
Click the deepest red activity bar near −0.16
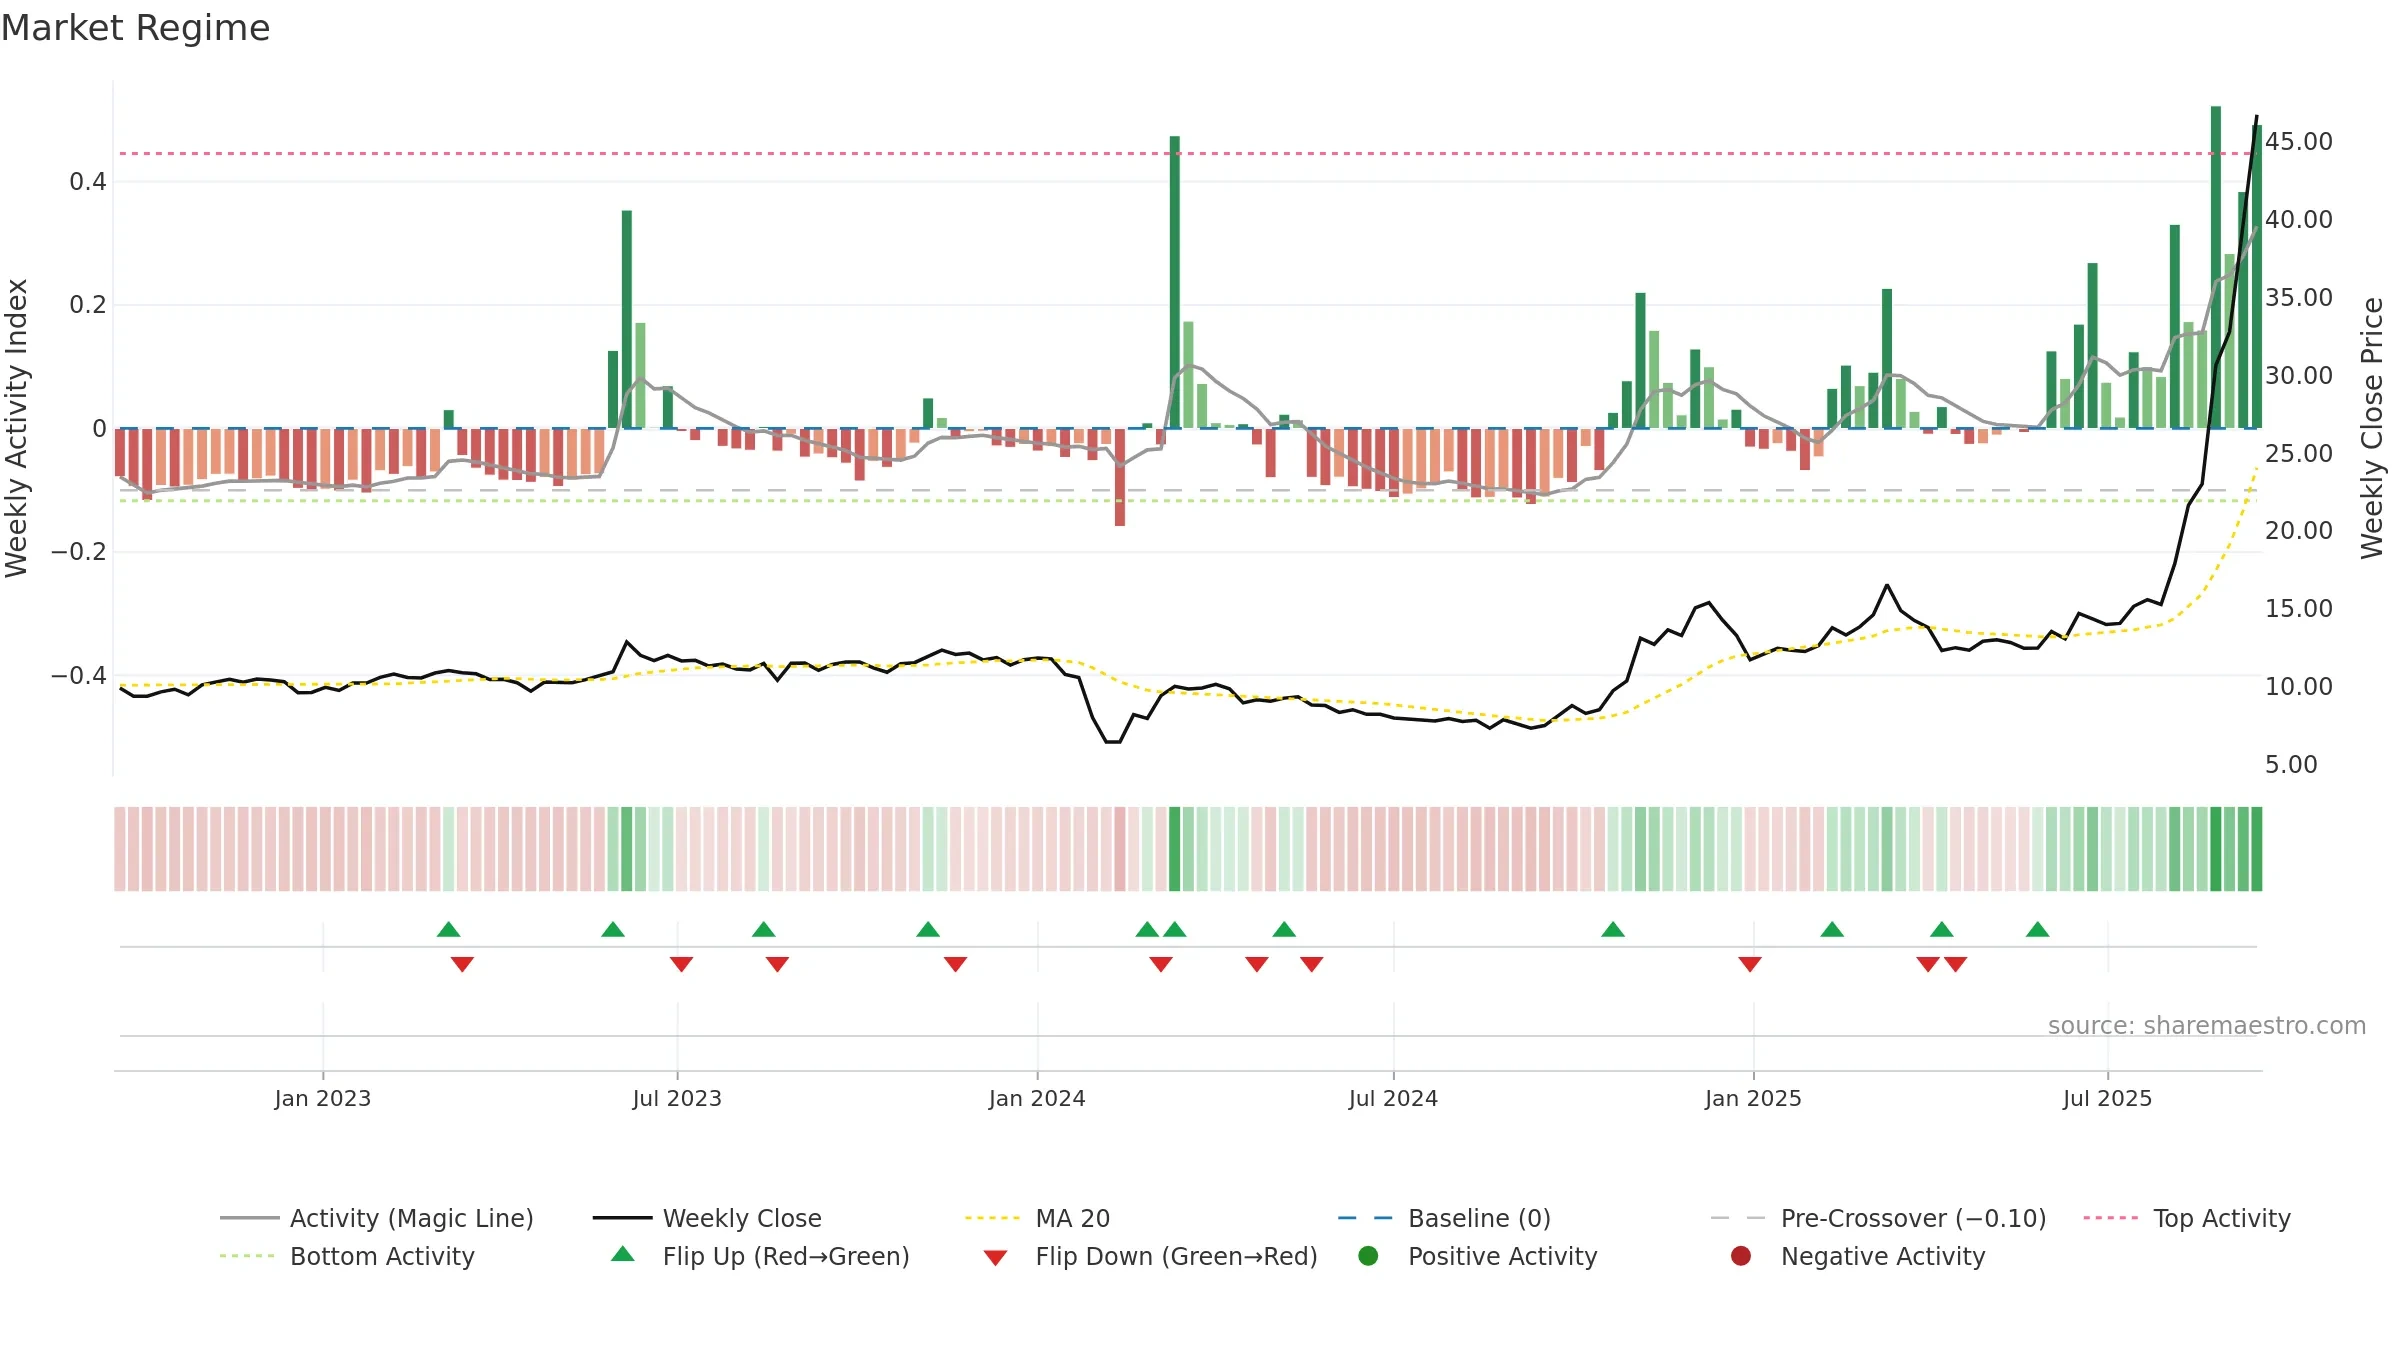click(1120, 477)
